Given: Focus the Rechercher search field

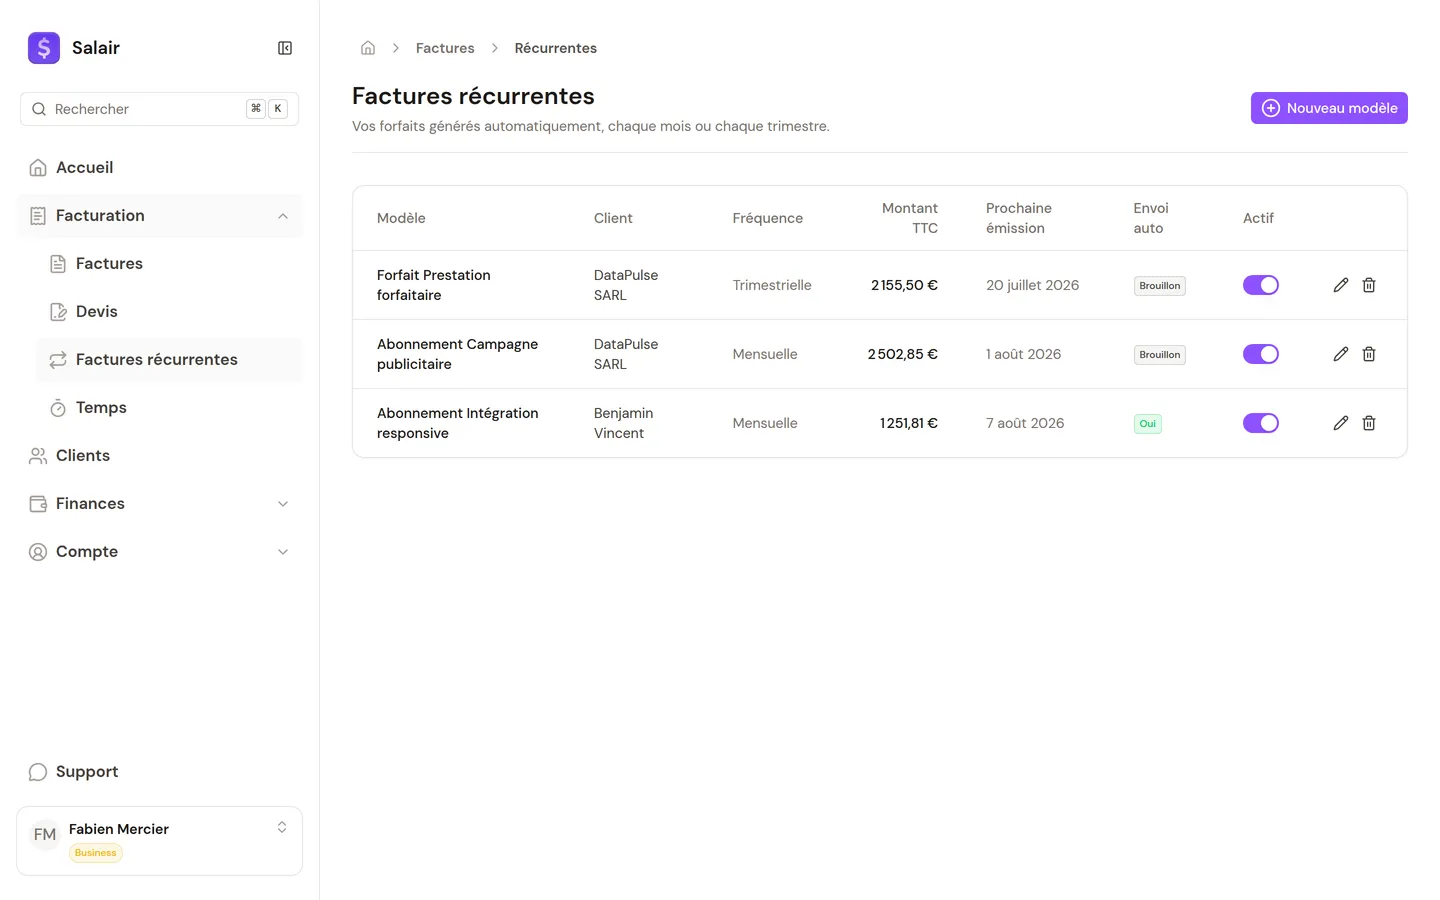Looking at the screenshot, I should 159,109.
